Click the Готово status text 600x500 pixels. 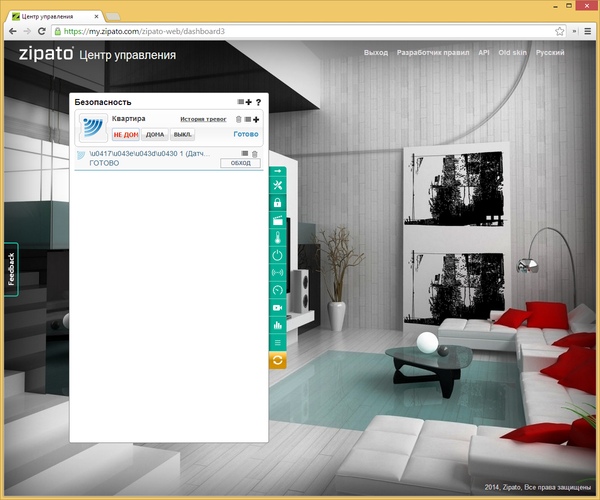tap(246, 134)
